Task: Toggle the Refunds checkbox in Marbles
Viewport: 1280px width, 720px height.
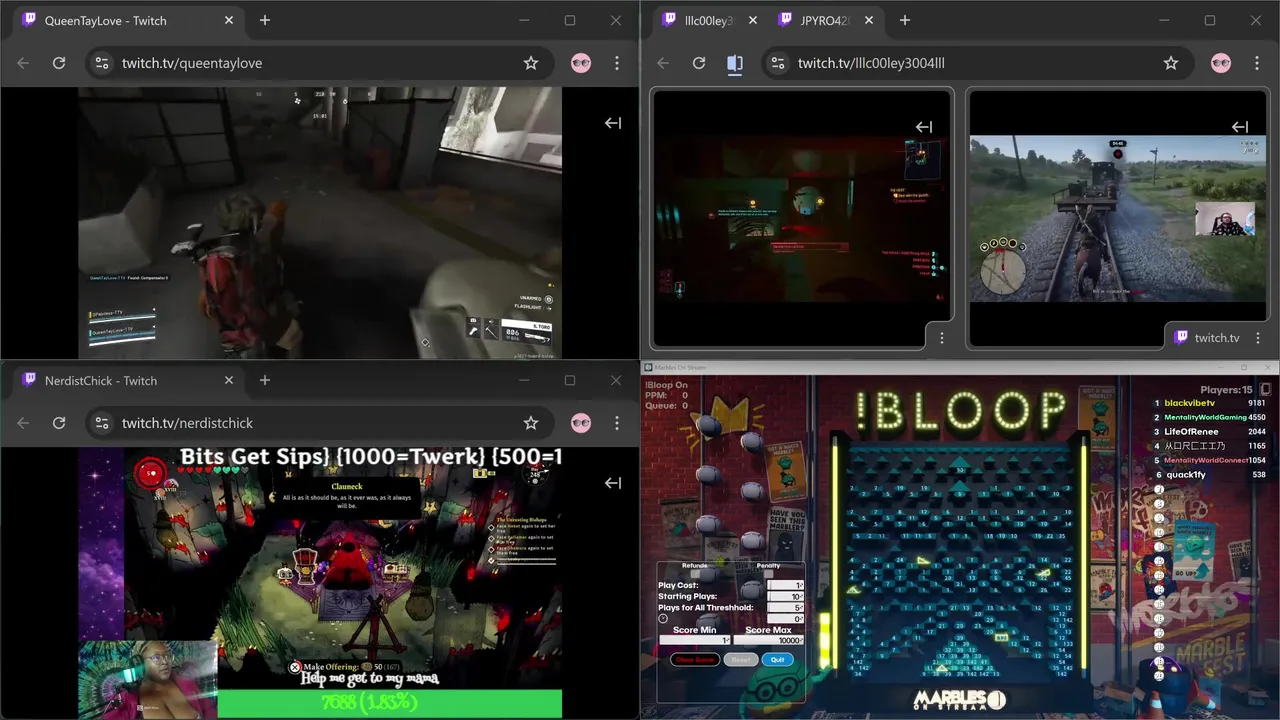Action: pos(695,574)
